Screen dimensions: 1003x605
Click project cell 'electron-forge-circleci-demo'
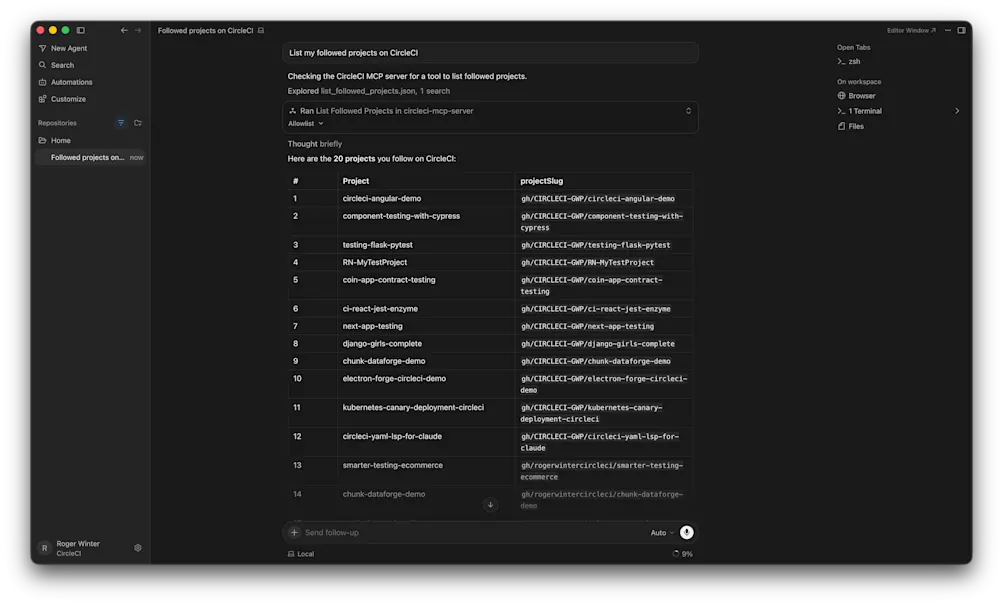point(394,379)
